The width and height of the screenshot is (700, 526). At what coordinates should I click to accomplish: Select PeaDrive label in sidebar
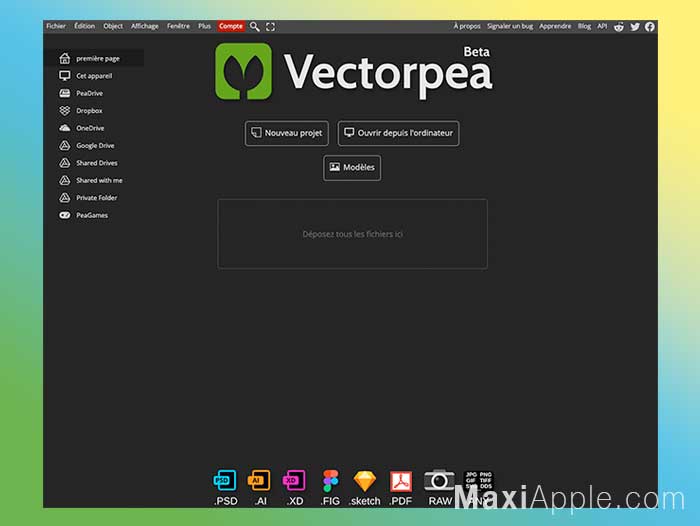[x=89, y=93]
